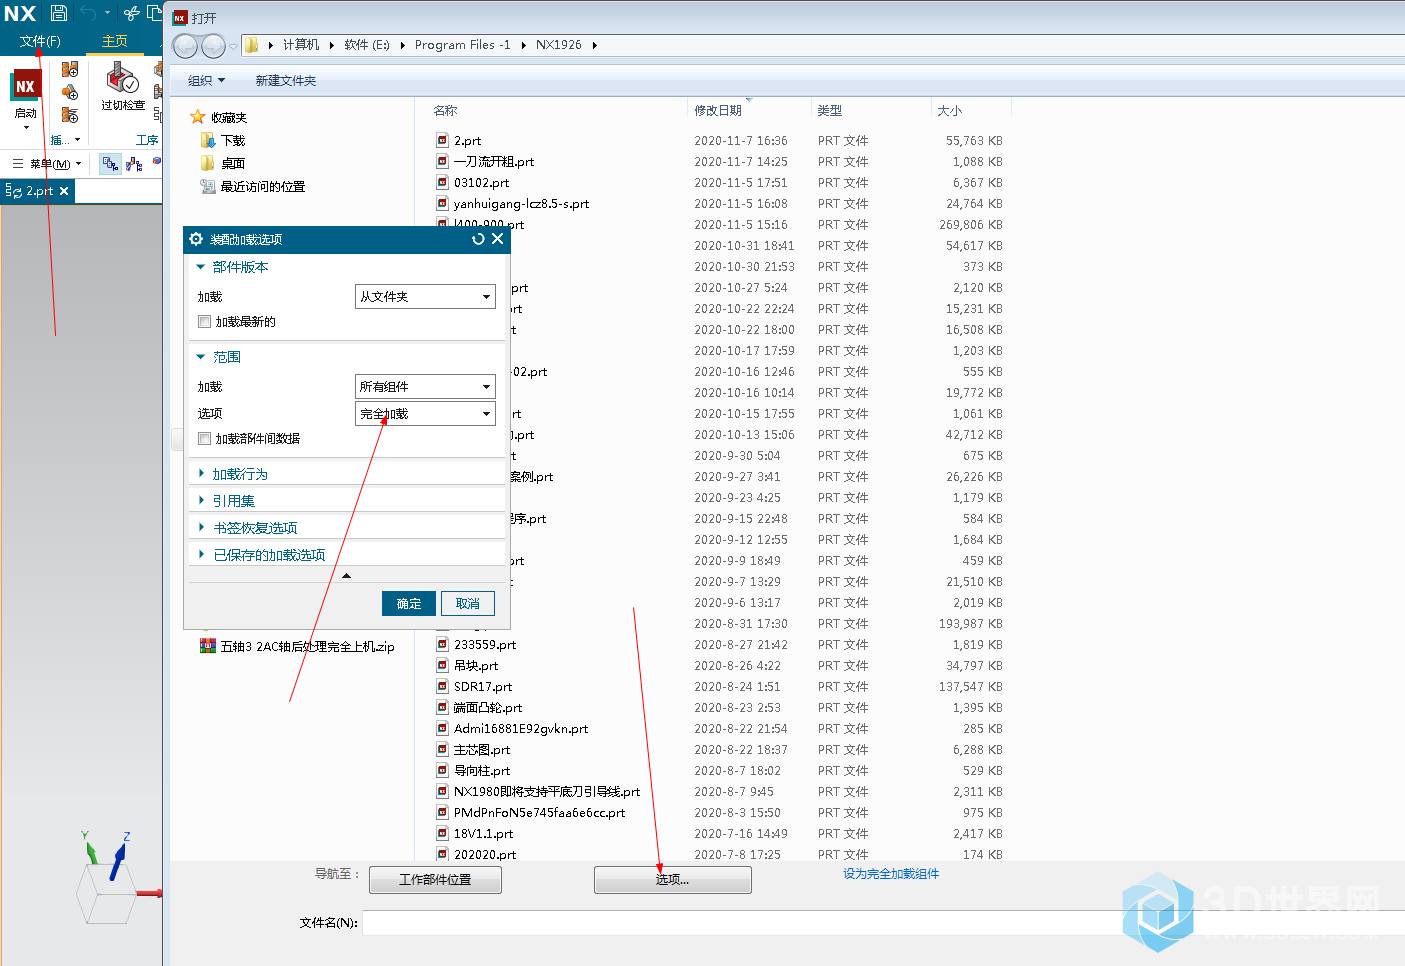Open the 加载 从文件夹 dropdown
The width and height of the screenshot is (1405, 966).
425,297
